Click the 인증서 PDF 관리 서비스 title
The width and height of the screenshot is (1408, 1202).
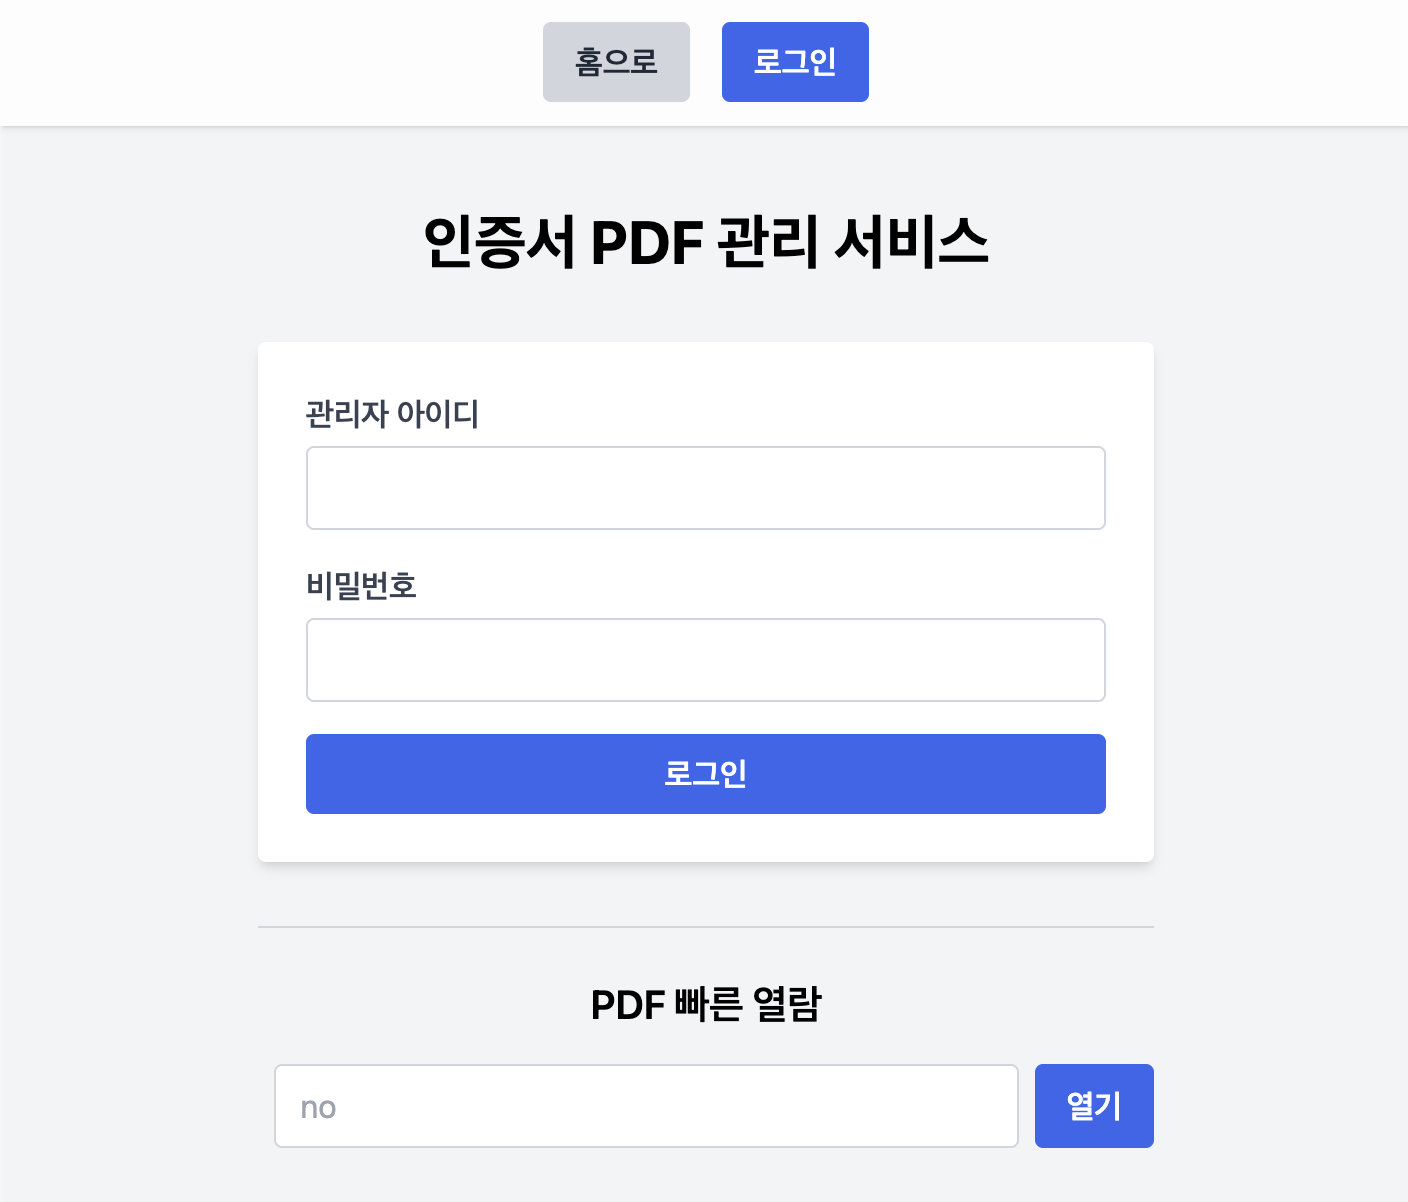(705, 240)
